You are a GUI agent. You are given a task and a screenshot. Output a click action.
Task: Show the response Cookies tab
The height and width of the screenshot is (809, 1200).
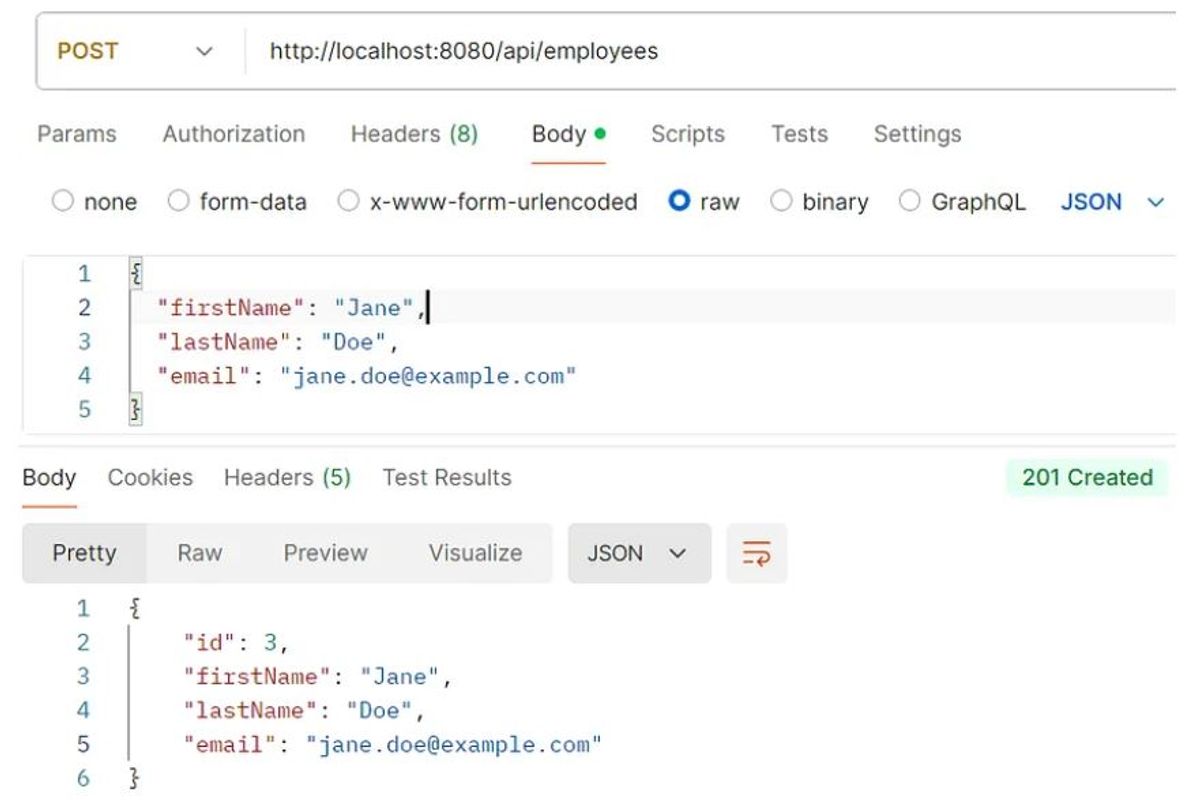(150, 478)
